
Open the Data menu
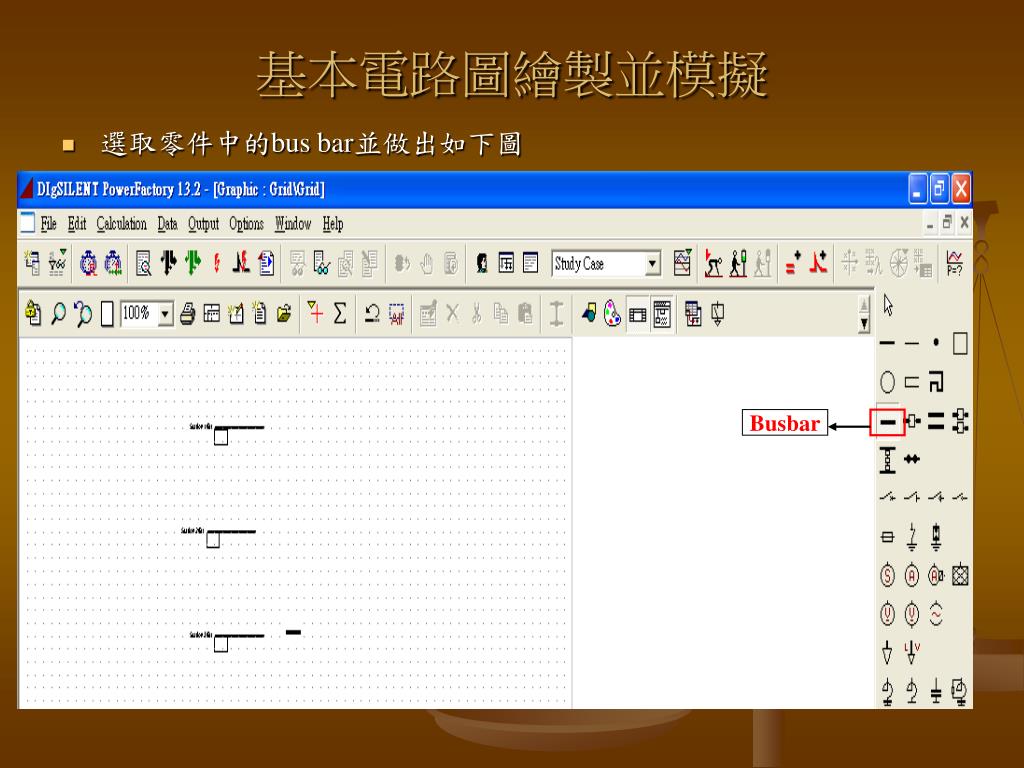point(167,224)
